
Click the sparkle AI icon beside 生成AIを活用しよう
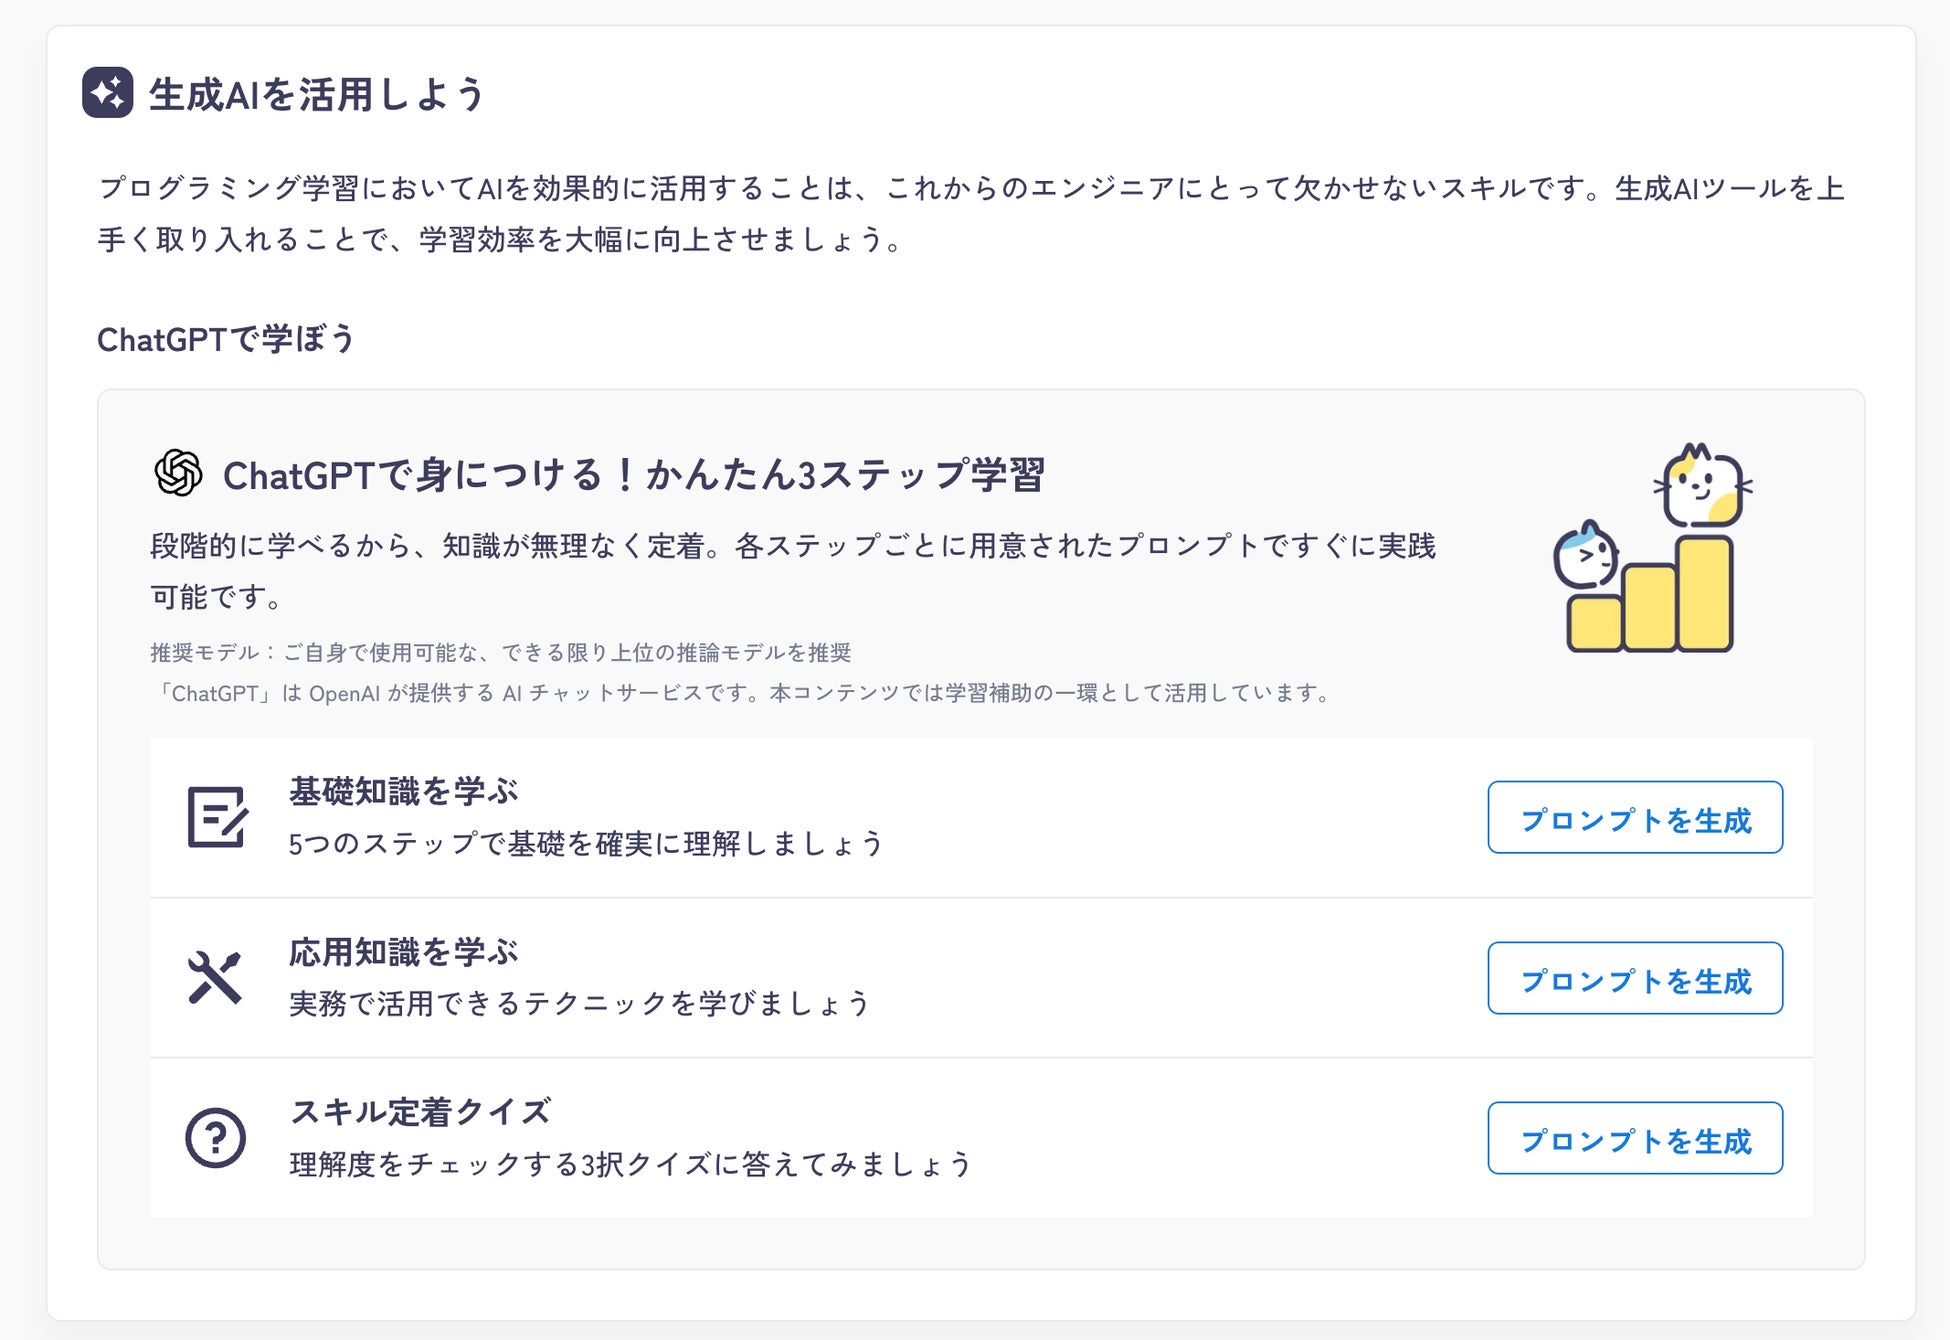pyautogui.click(x=108, y=93)
